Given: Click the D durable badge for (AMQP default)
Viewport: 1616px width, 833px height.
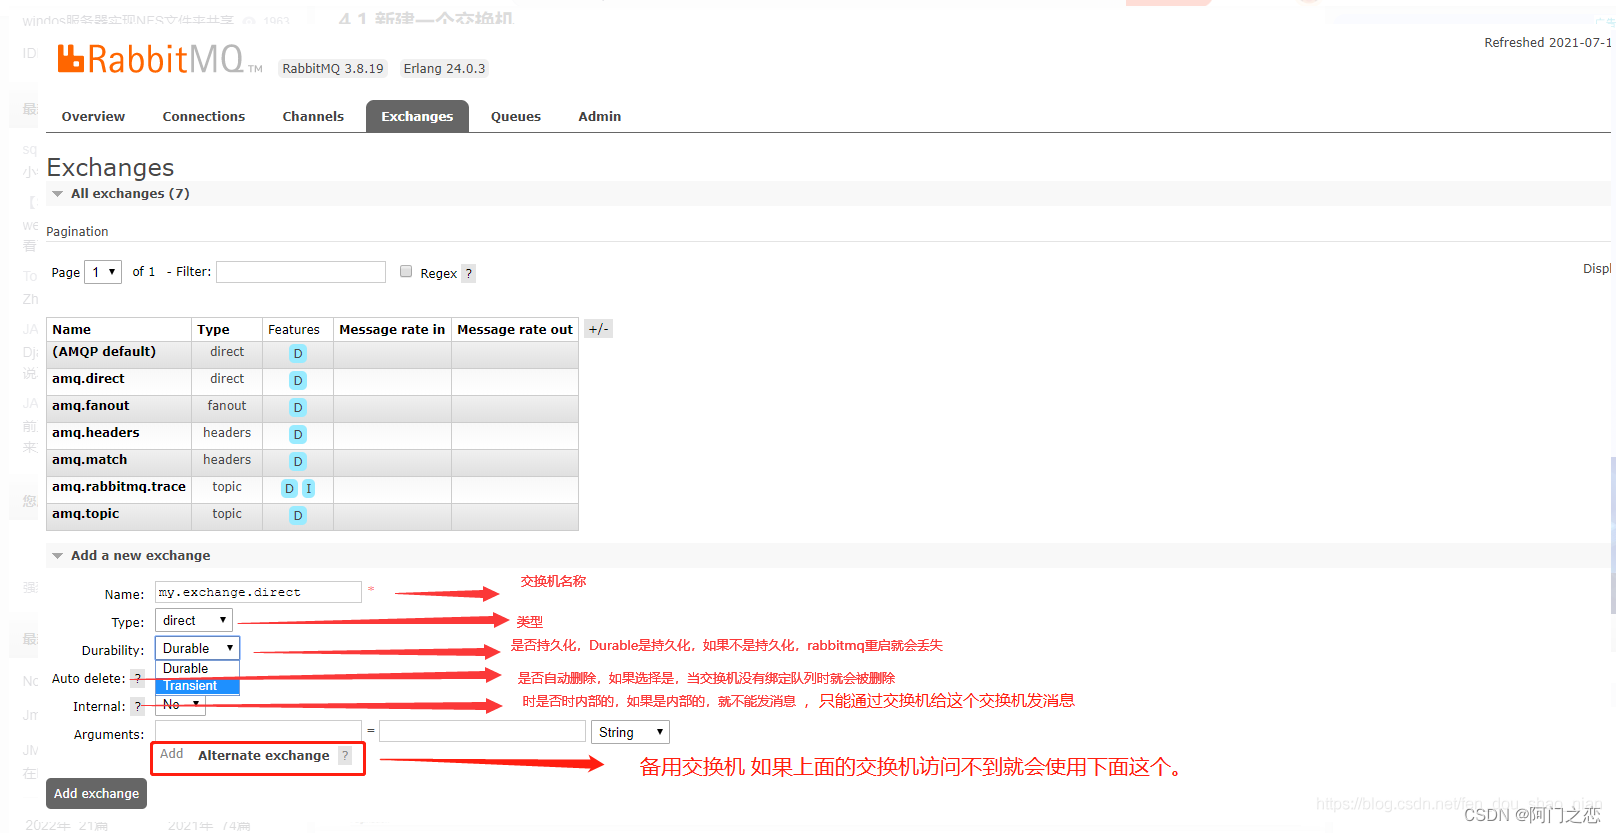Looking at the screenshot, I should (298, 354).
